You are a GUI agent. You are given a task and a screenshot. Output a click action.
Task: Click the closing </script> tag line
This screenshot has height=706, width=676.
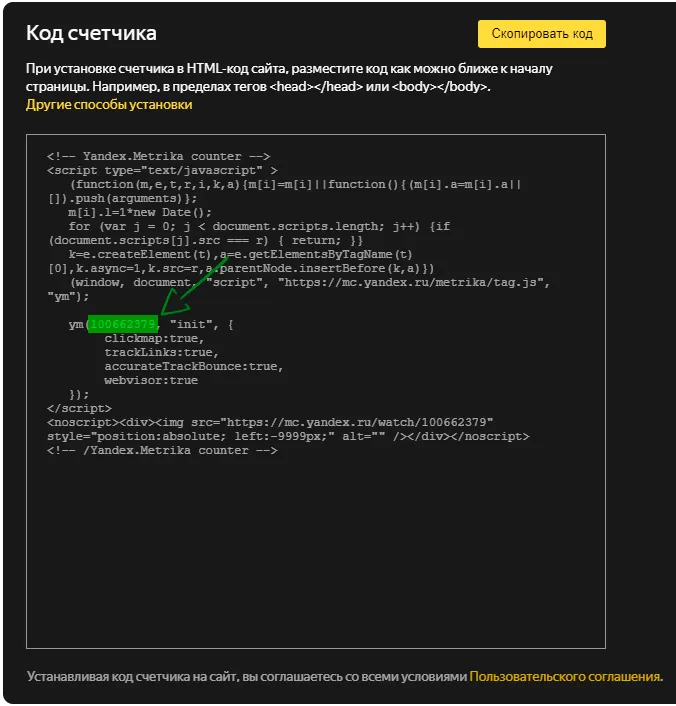point(79,408)
